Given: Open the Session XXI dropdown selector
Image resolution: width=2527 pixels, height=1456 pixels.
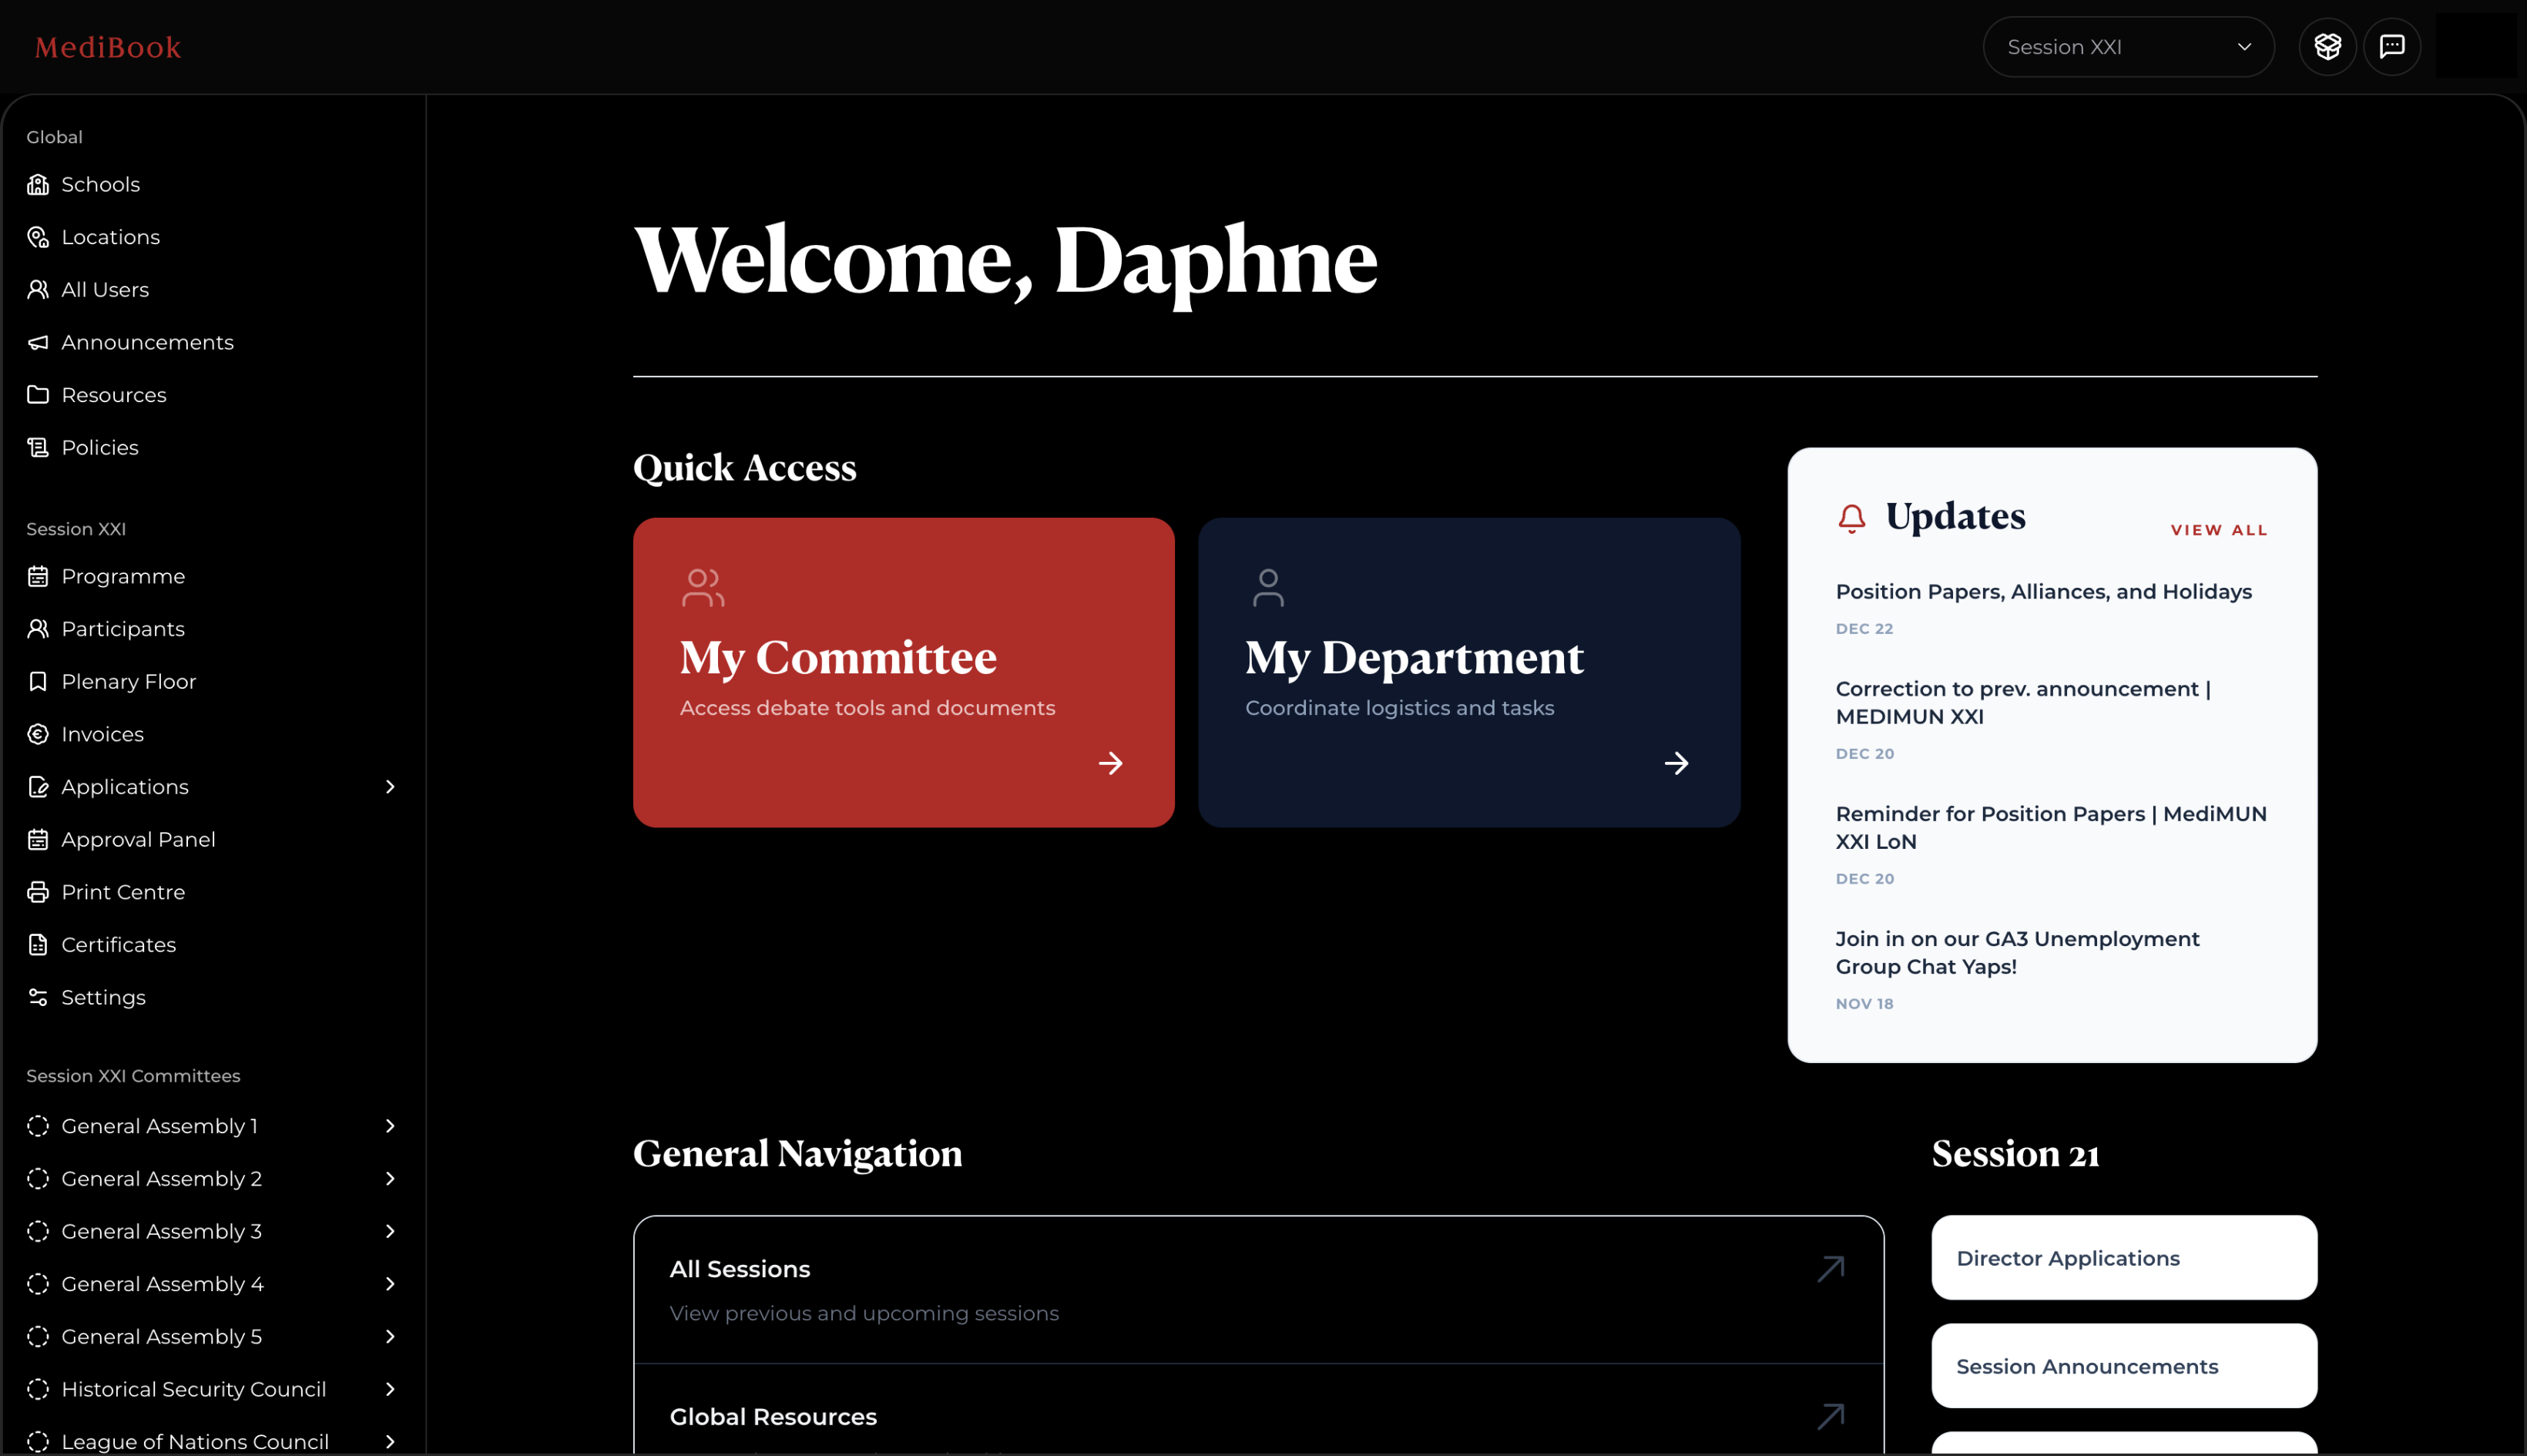Looking at the screenshot, I should (x=2127, y=47).
